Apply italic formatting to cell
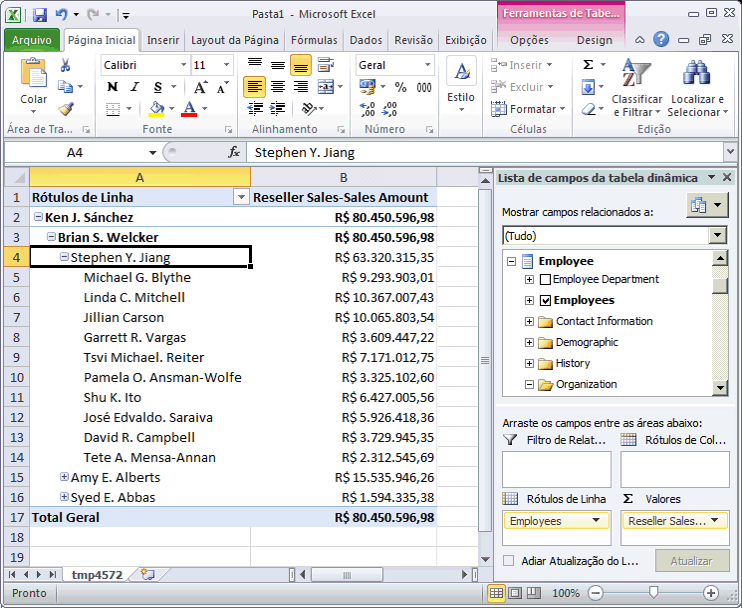Viewport: 742px width, 608px height. point(133,88)
